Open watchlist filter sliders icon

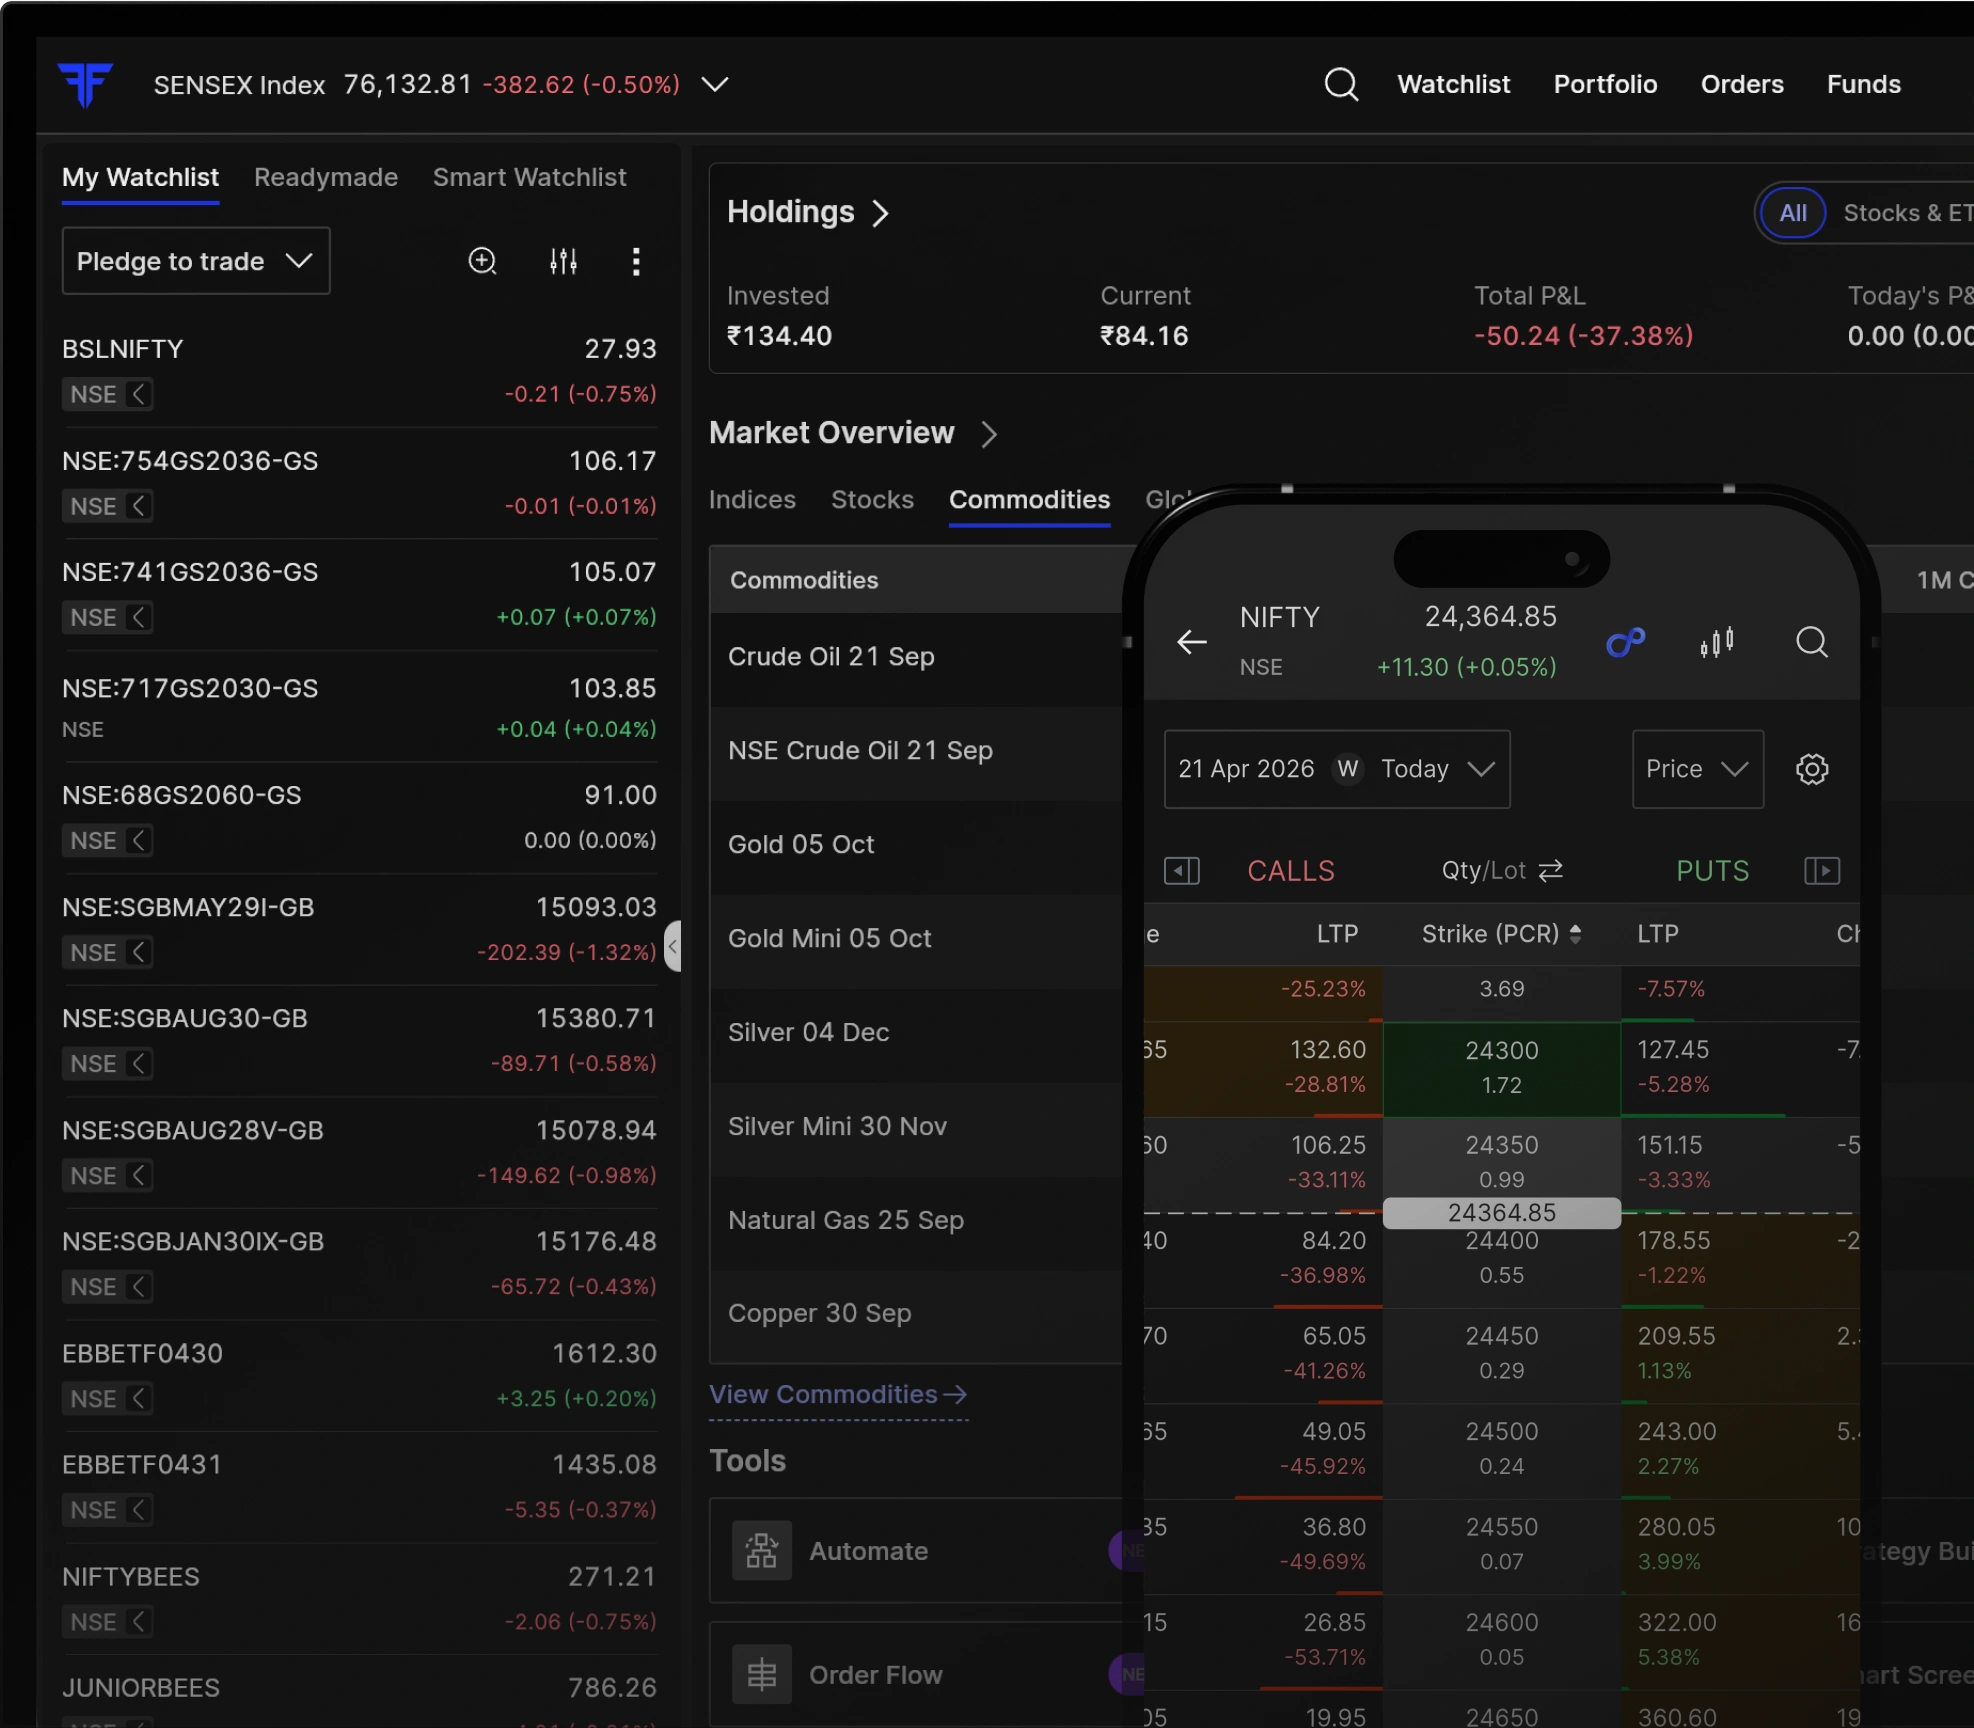tap(563, 261)
